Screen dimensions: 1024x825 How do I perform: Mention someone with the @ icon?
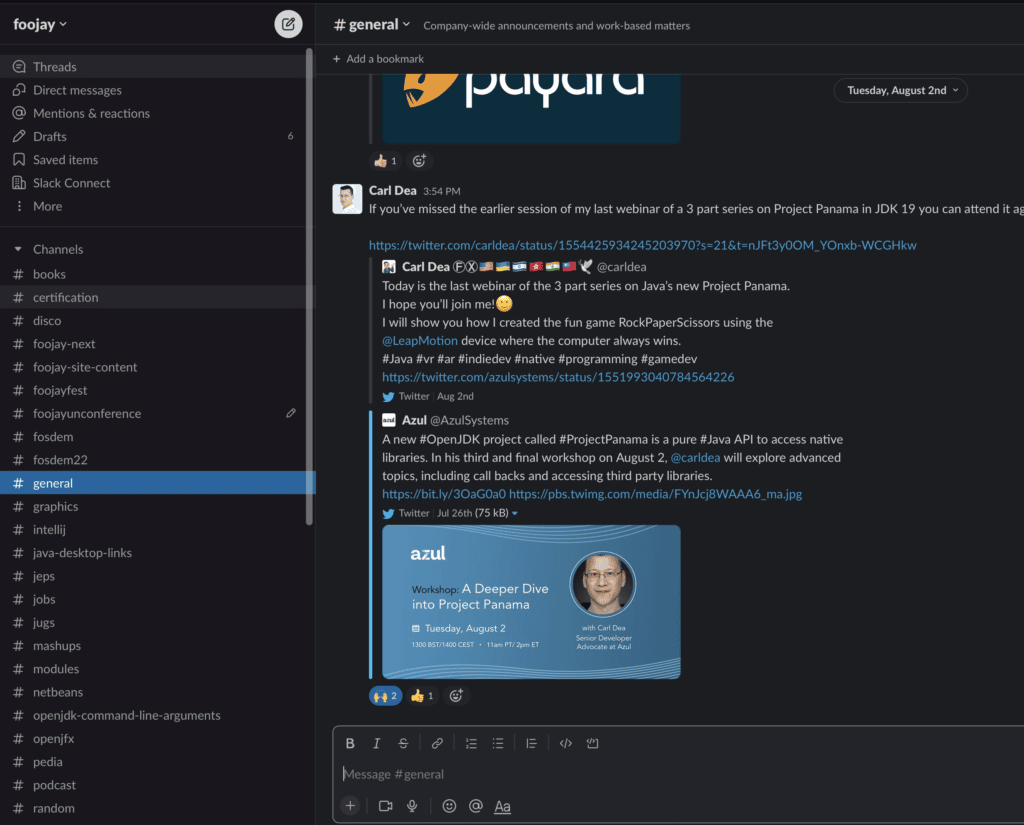(475, 806)
